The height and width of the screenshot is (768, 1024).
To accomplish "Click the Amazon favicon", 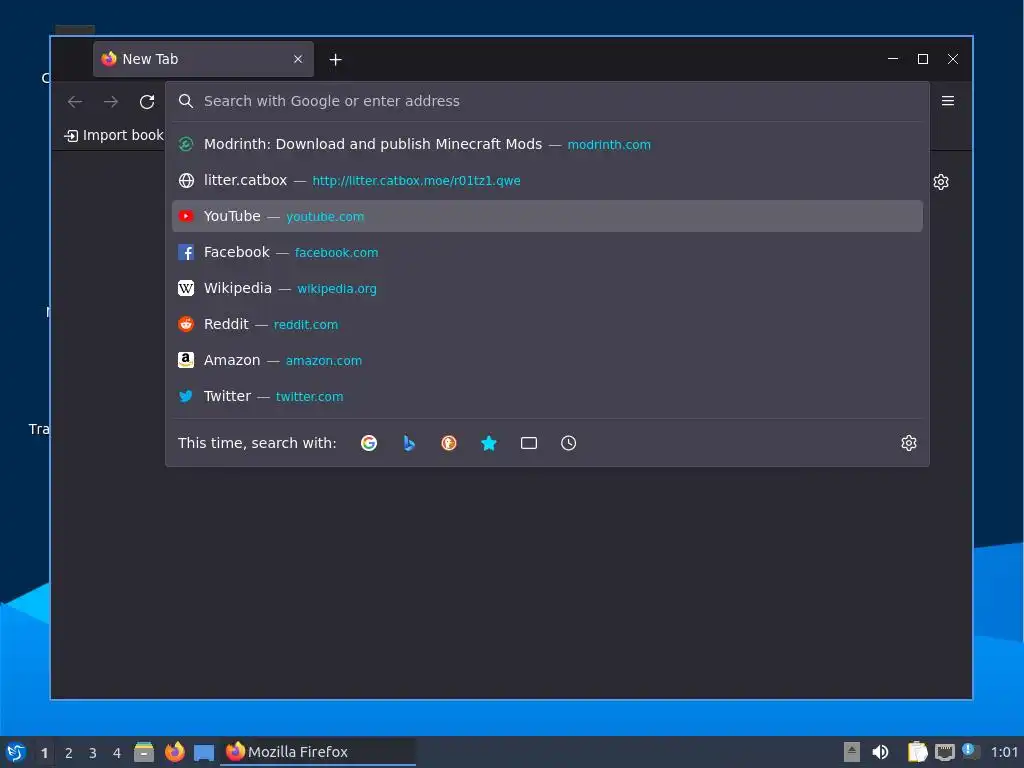I will point(186,360).
